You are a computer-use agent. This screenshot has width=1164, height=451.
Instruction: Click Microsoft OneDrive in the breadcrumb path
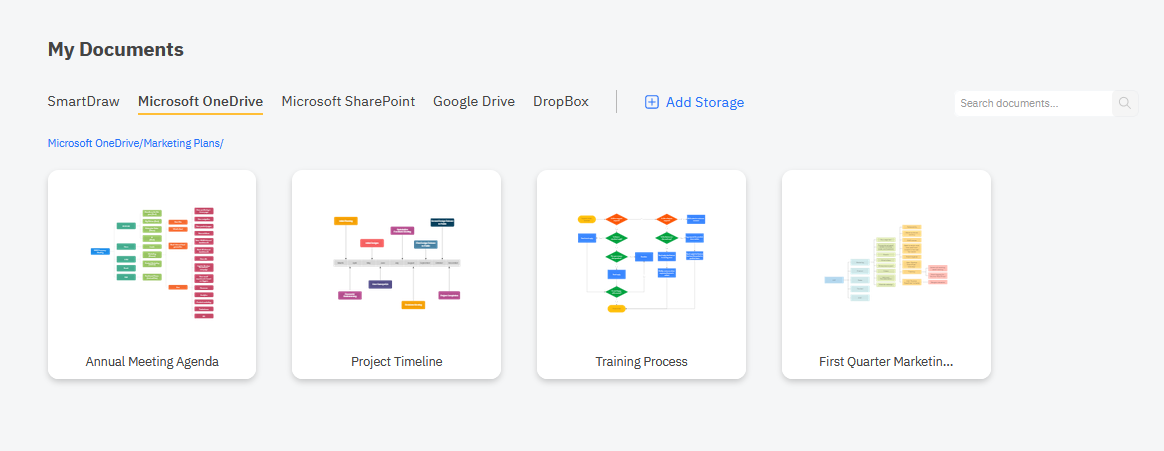pyautogui.click(x=94, y=143)
